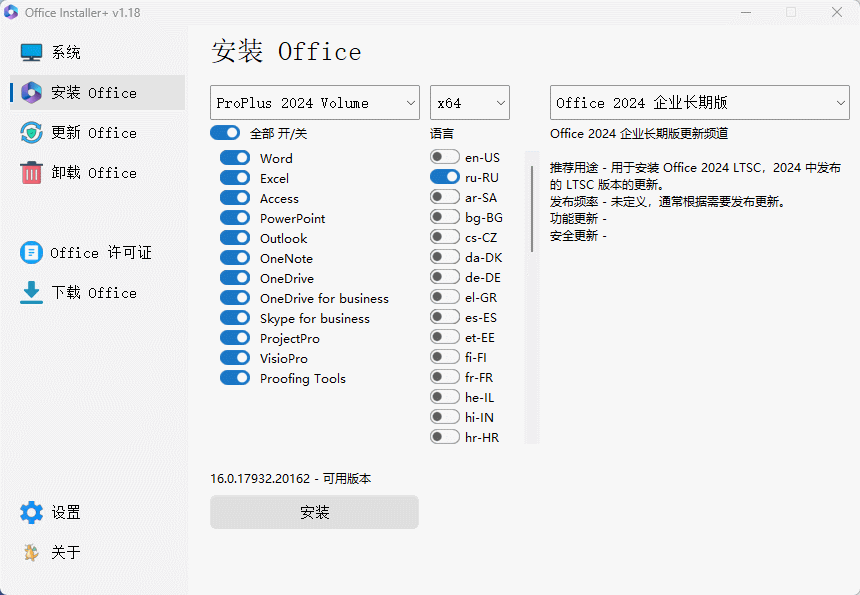The image size is (860, 595).
Task: Enable he-IL language switch
Action: click(445, 397)
